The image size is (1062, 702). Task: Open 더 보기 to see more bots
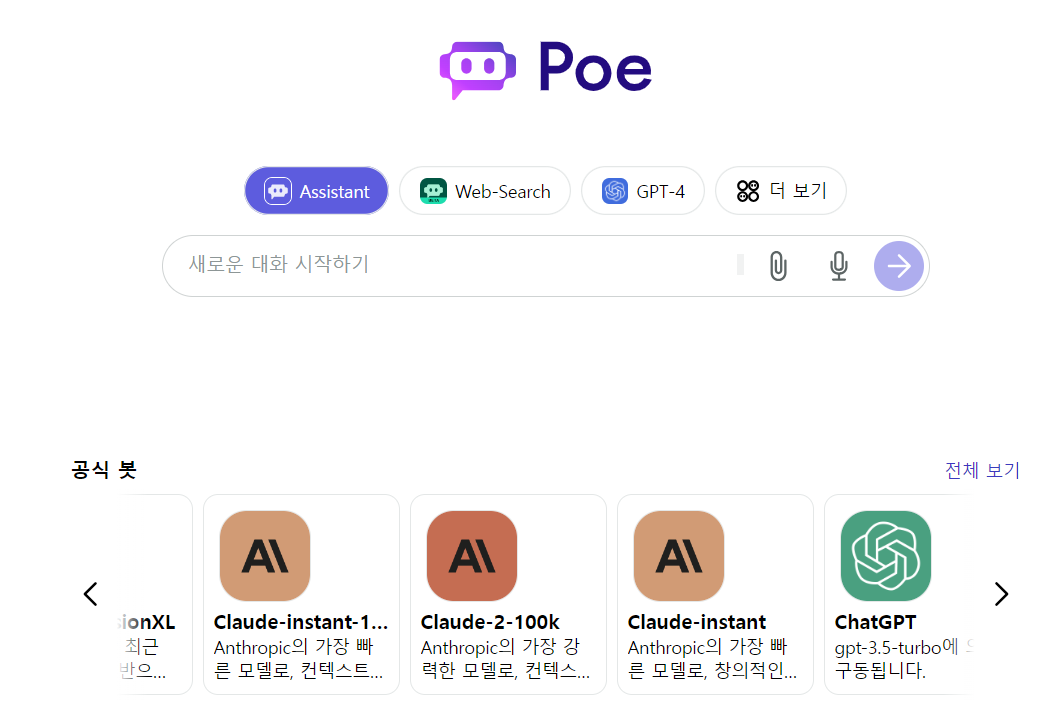click(781, 190)
